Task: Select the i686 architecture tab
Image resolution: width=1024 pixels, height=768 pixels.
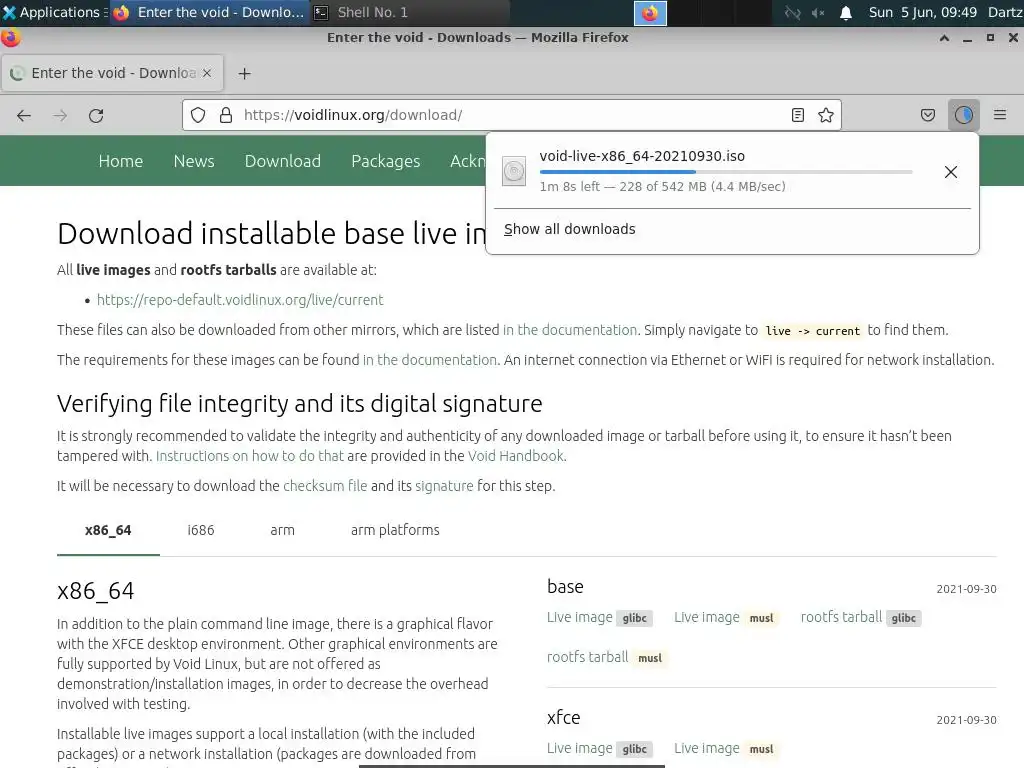Action: click(200, 530)
